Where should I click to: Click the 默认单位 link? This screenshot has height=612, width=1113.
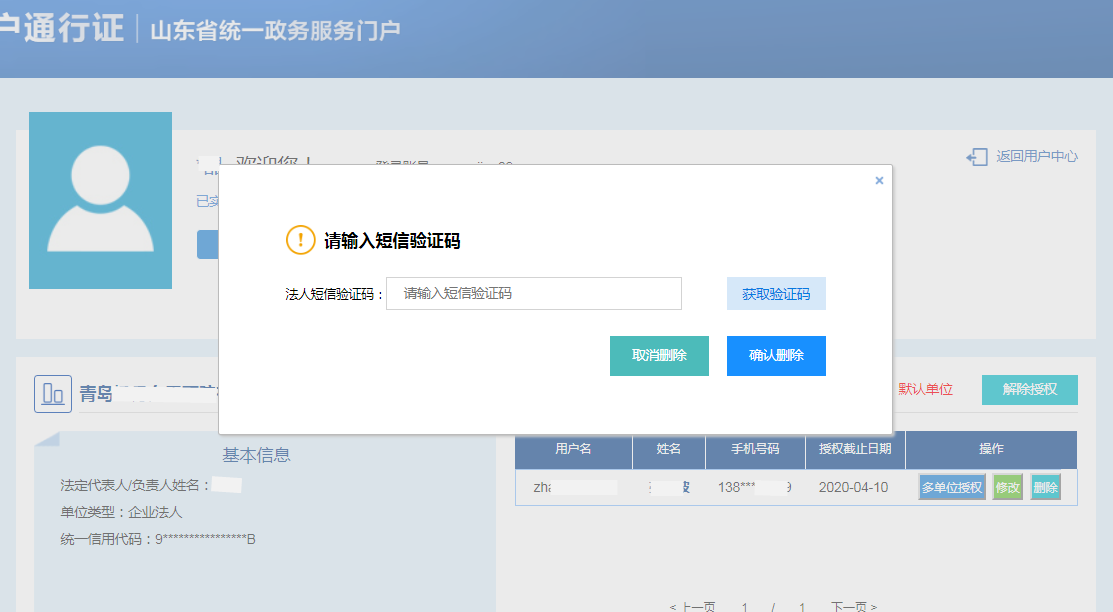click(924, 390)
